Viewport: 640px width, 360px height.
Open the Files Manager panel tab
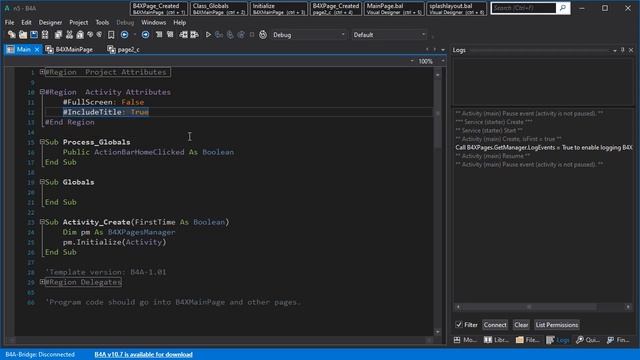(x=527, y=340)
